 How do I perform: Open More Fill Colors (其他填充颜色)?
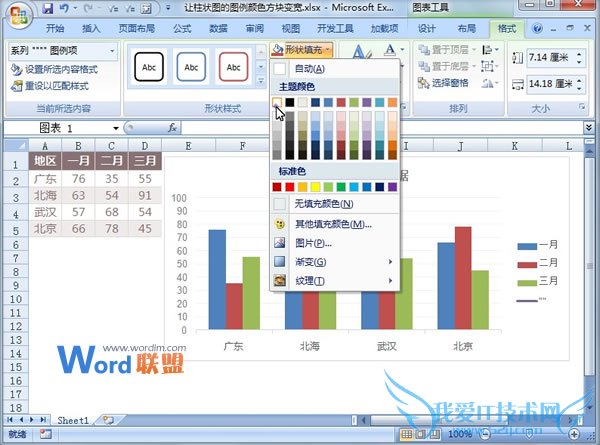tap(335, 224)
